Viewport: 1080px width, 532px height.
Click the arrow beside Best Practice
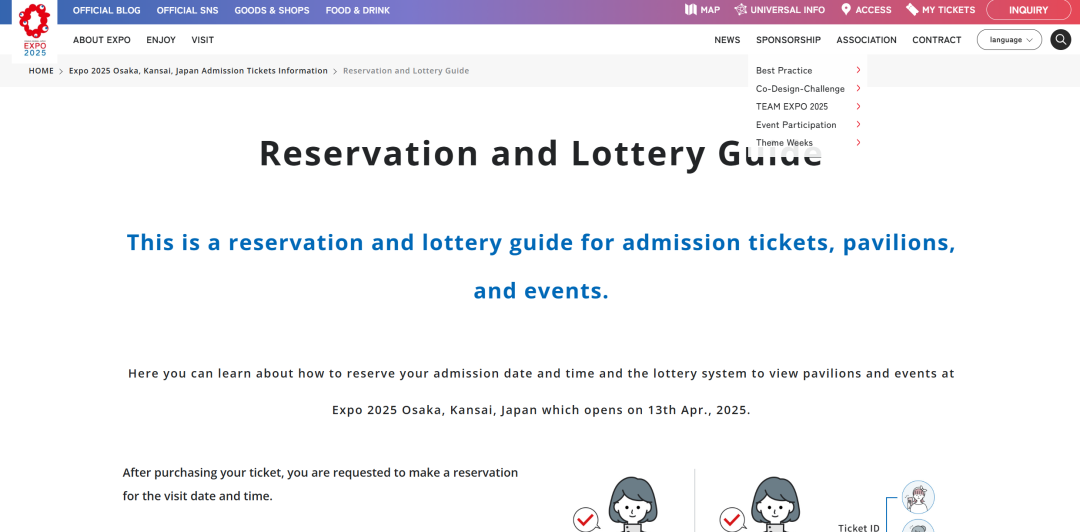[858, 70]
